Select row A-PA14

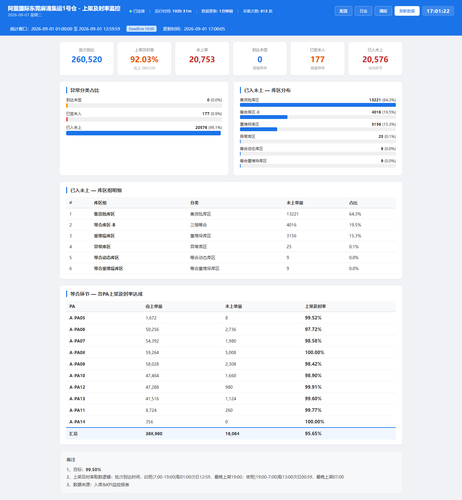231,422
